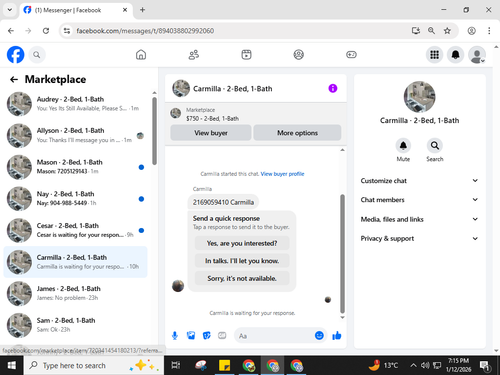Viewport: 500px width, 375px height.
Task: Open the account profile menu
Action: 477,55
